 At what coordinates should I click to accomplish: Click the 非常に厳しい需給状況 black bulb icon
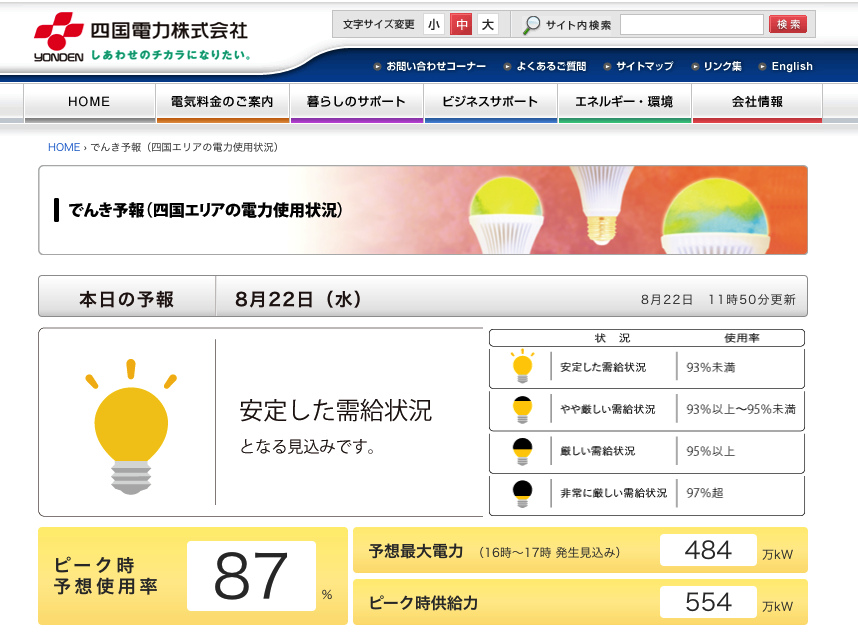coord(522,493)
